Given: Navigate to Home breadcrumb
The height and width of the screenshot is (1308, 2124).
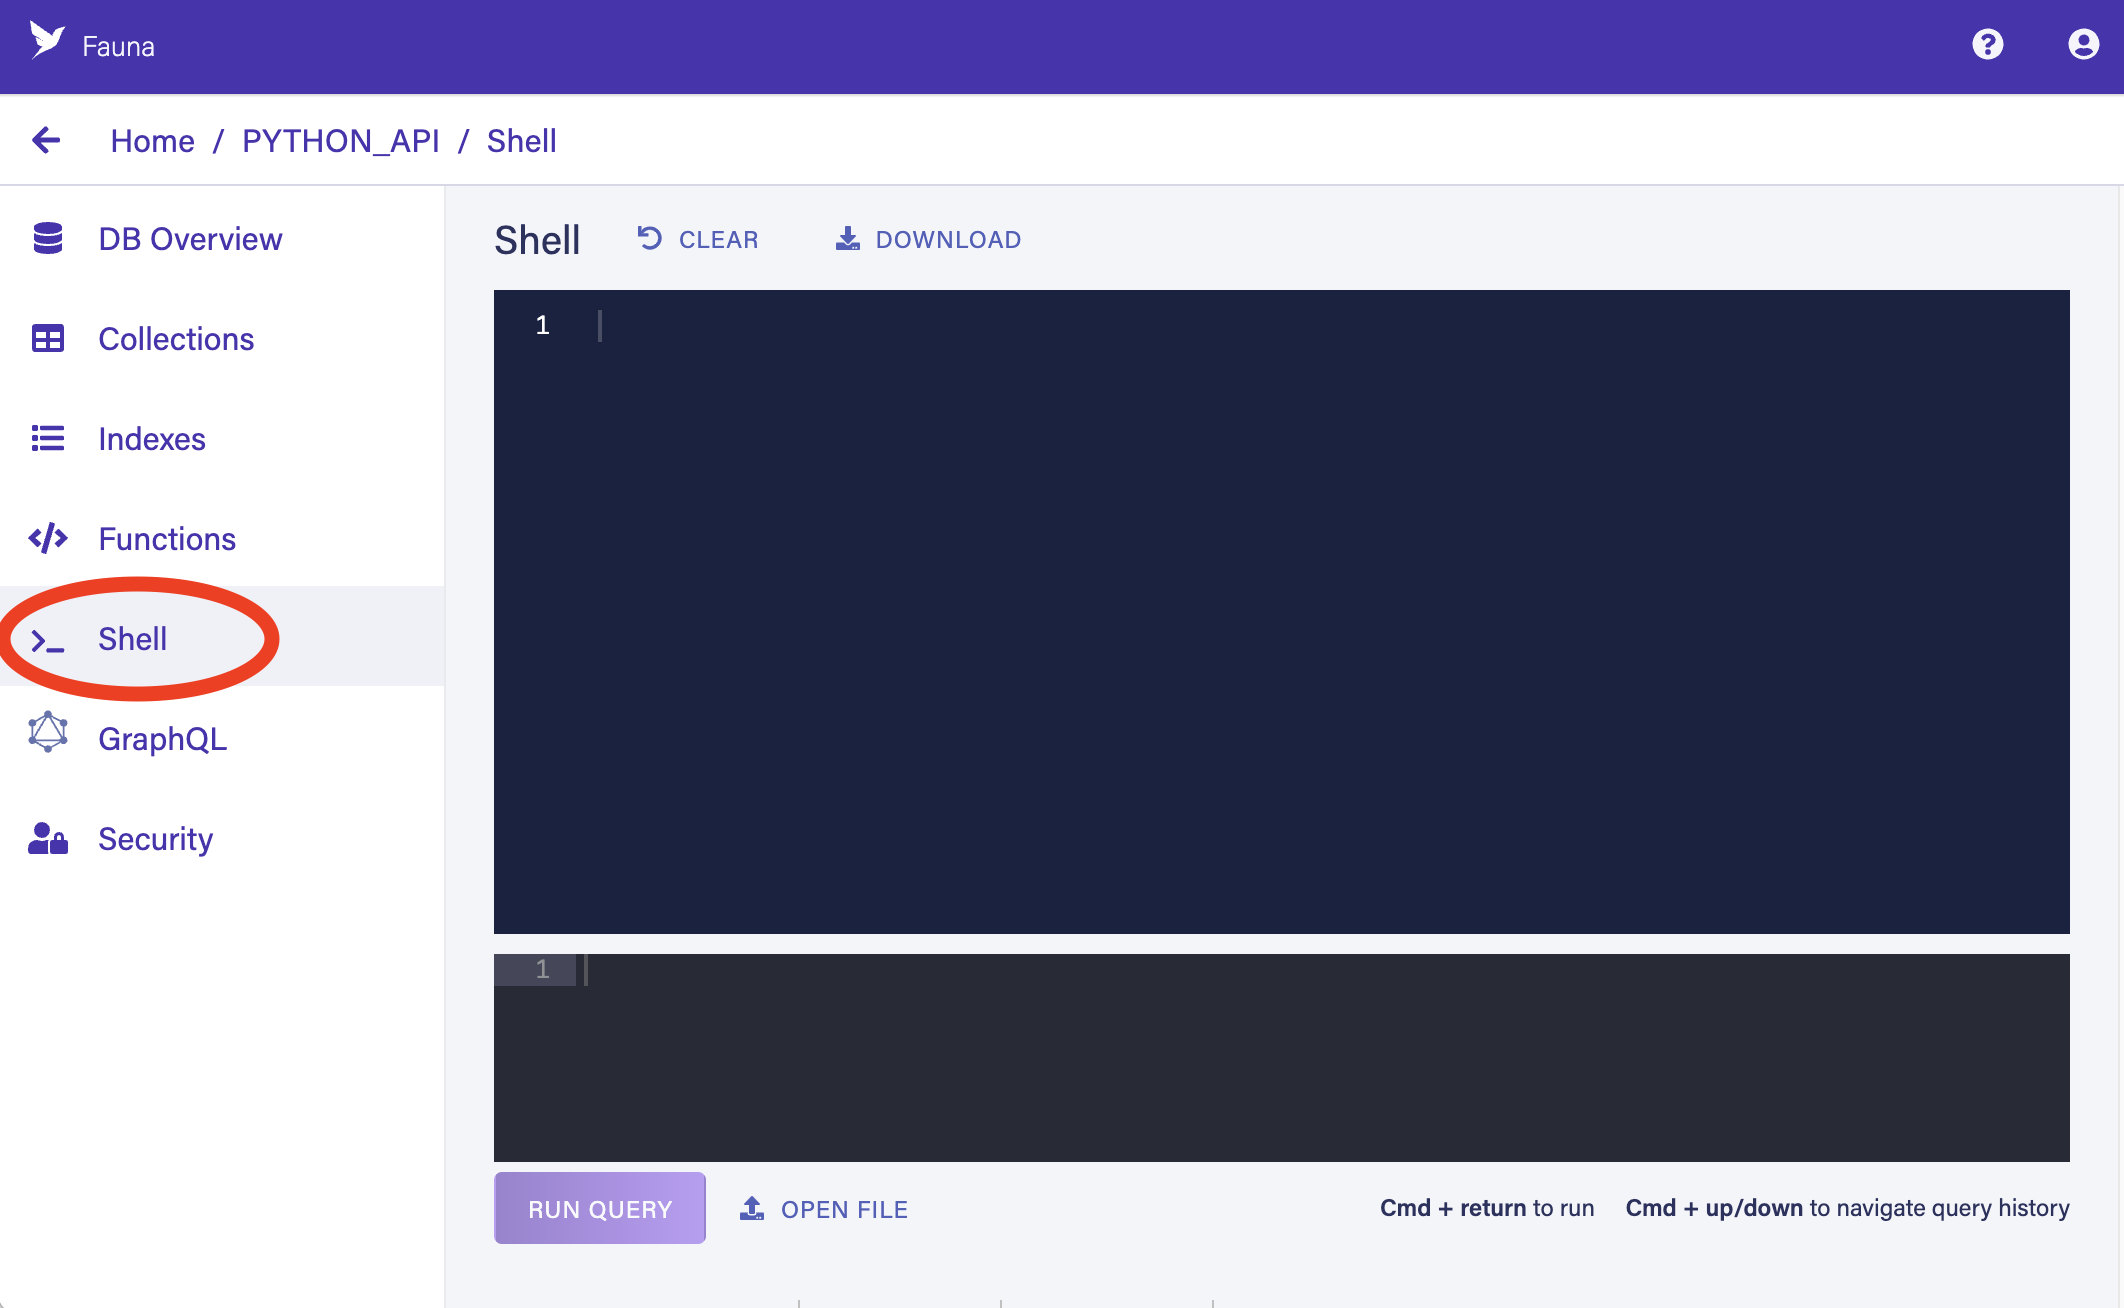Looking at the screenshot, I should point(153,140).
